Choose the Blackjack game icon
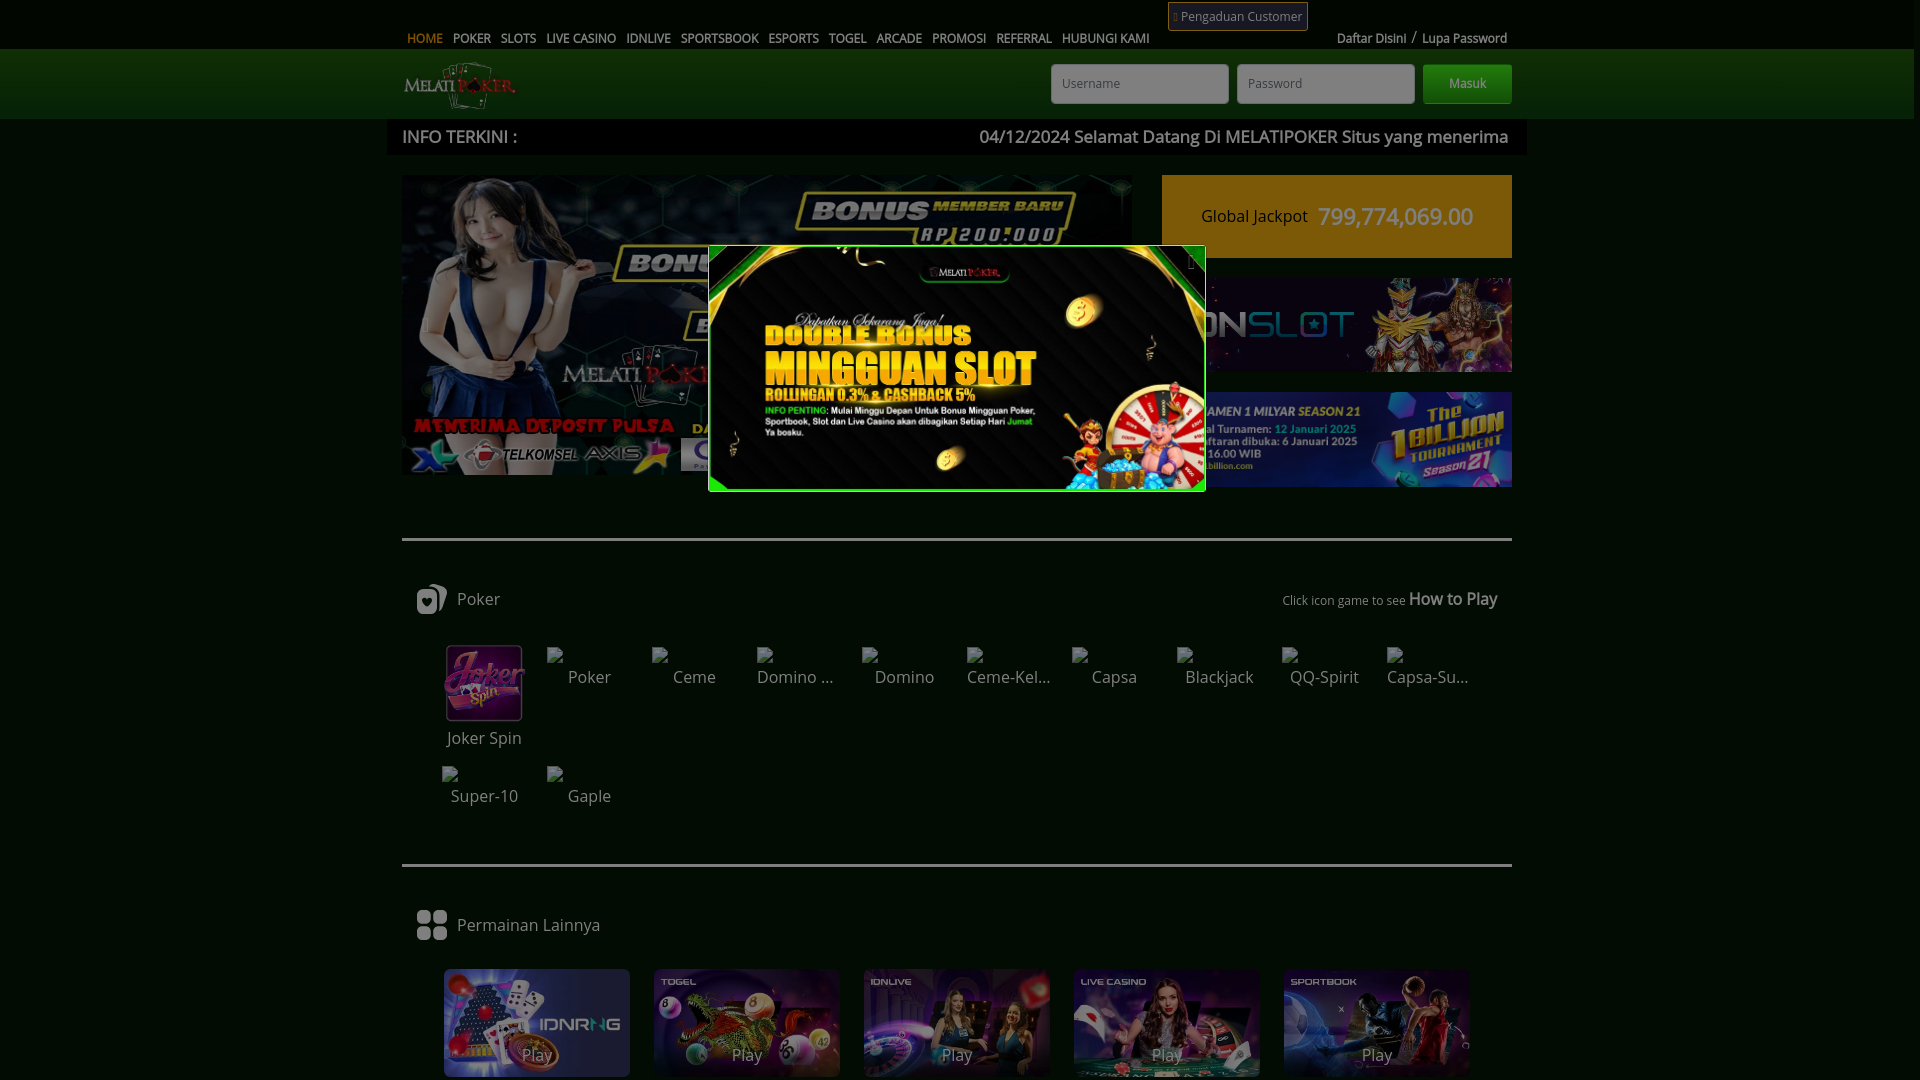The image size is (1920, 1080). point(1185,655)
